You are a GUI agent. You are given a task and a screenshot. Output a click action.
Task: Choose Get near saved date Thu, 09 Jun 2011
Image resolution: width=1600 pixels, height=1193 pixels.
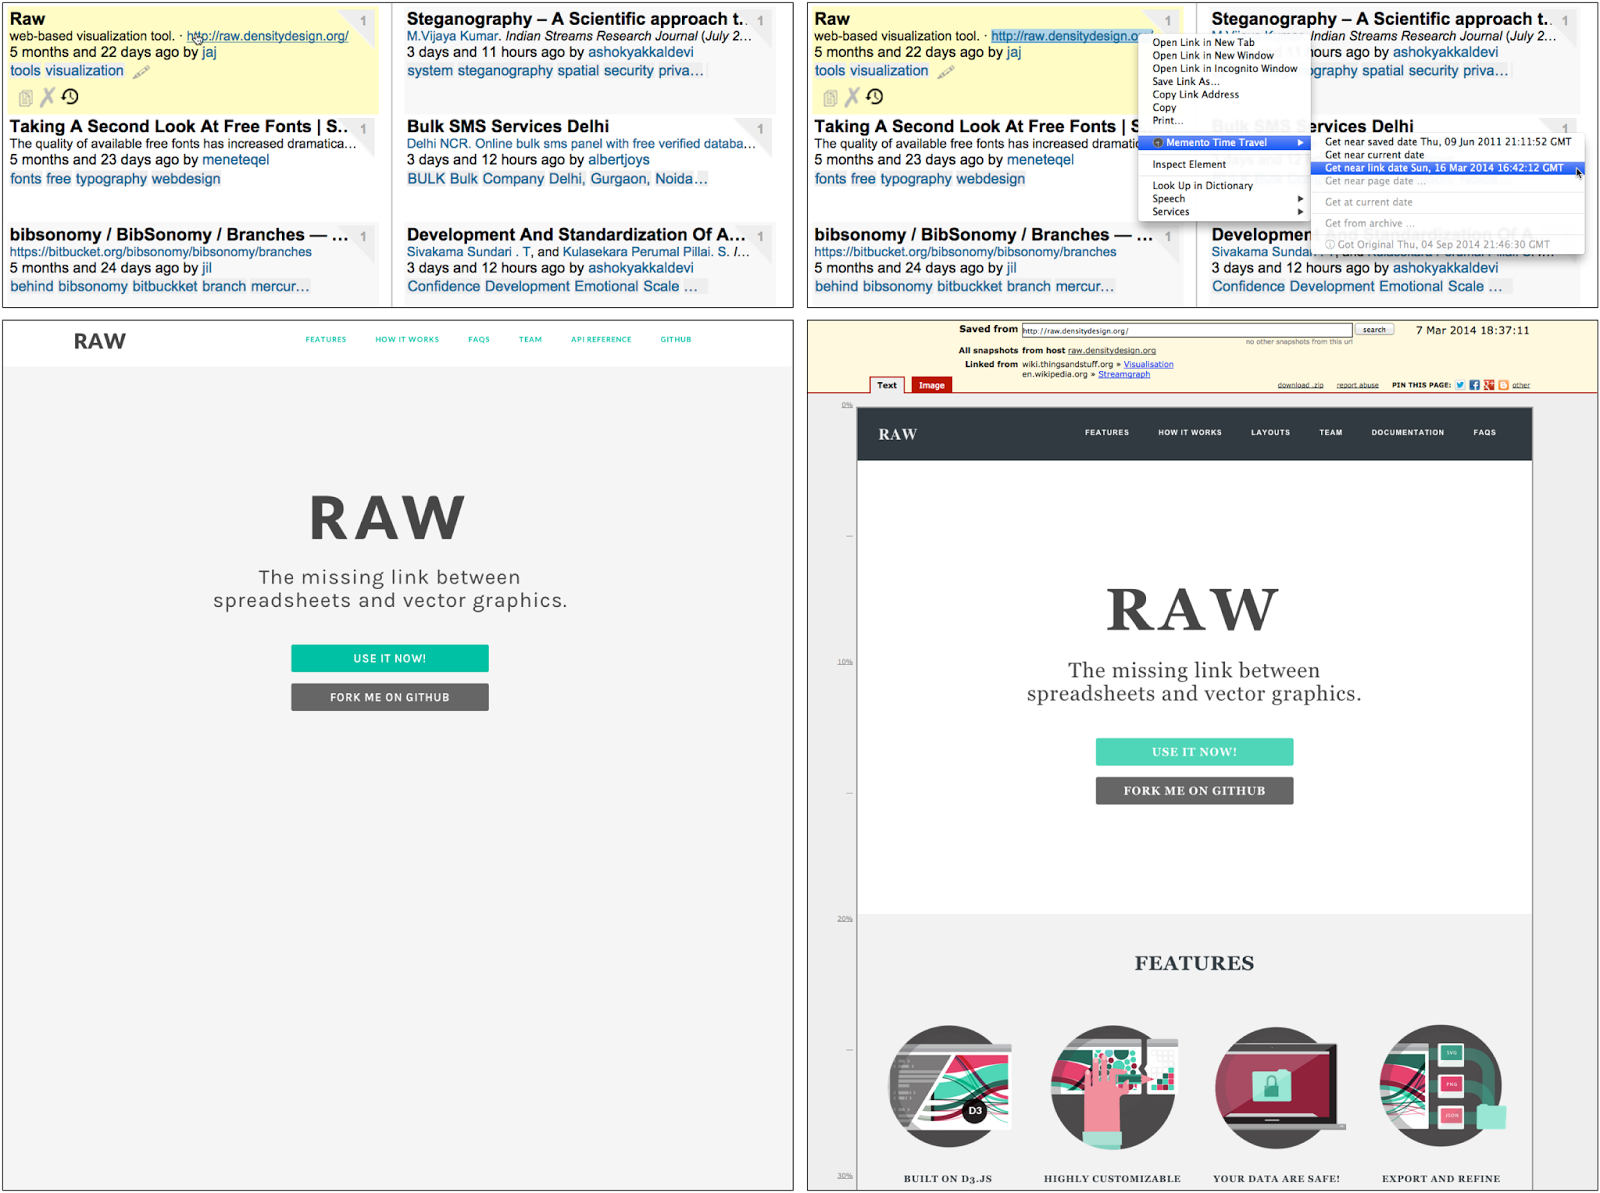coord(1447,142)
